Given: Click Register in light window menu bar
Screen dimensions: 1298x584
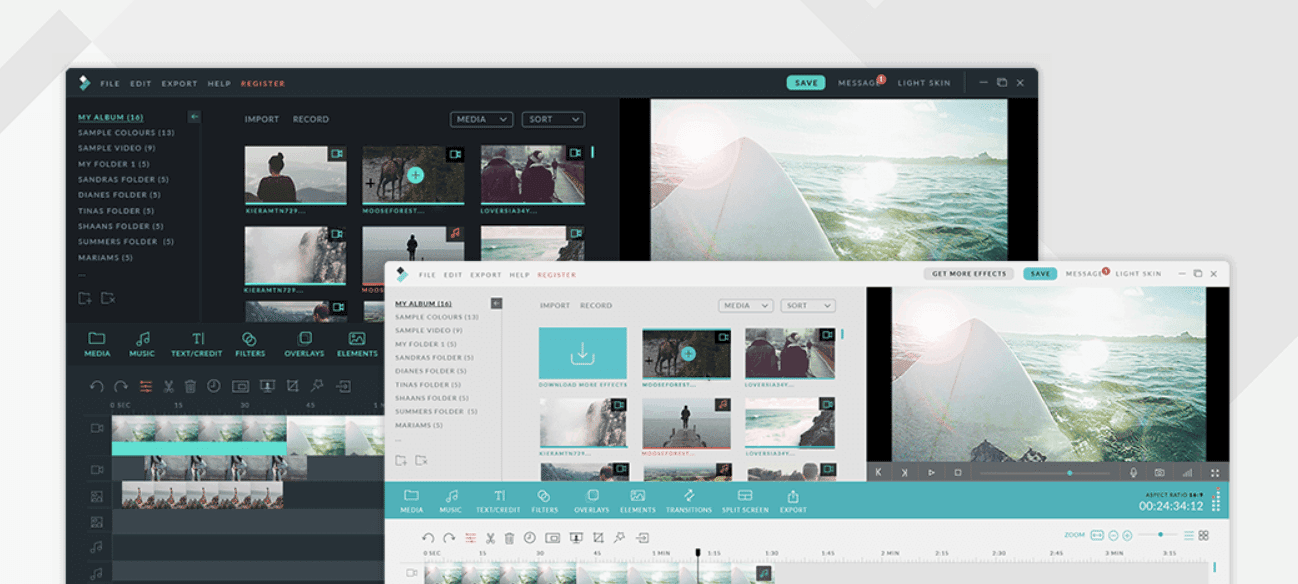Looking at the screenshot, I should pyautogui.click(x=557, y=275).
